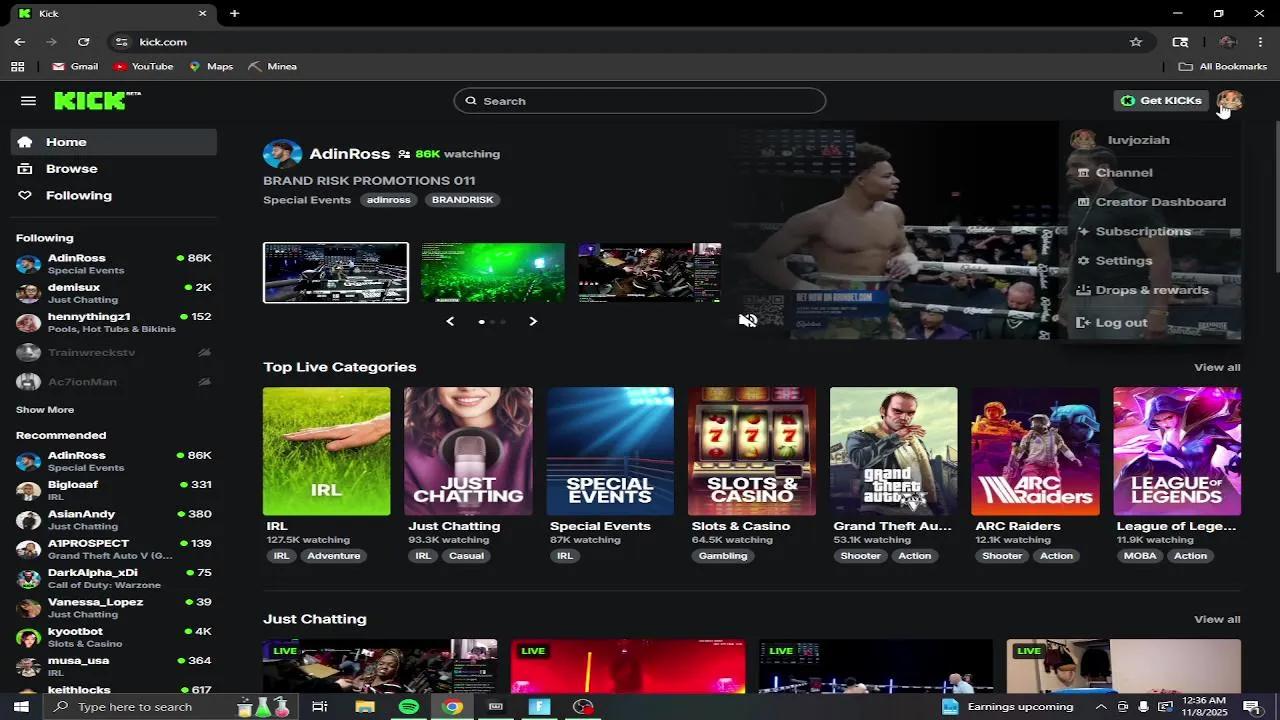
Task: View all Top Live Categories
Action: click(1217, 367)
